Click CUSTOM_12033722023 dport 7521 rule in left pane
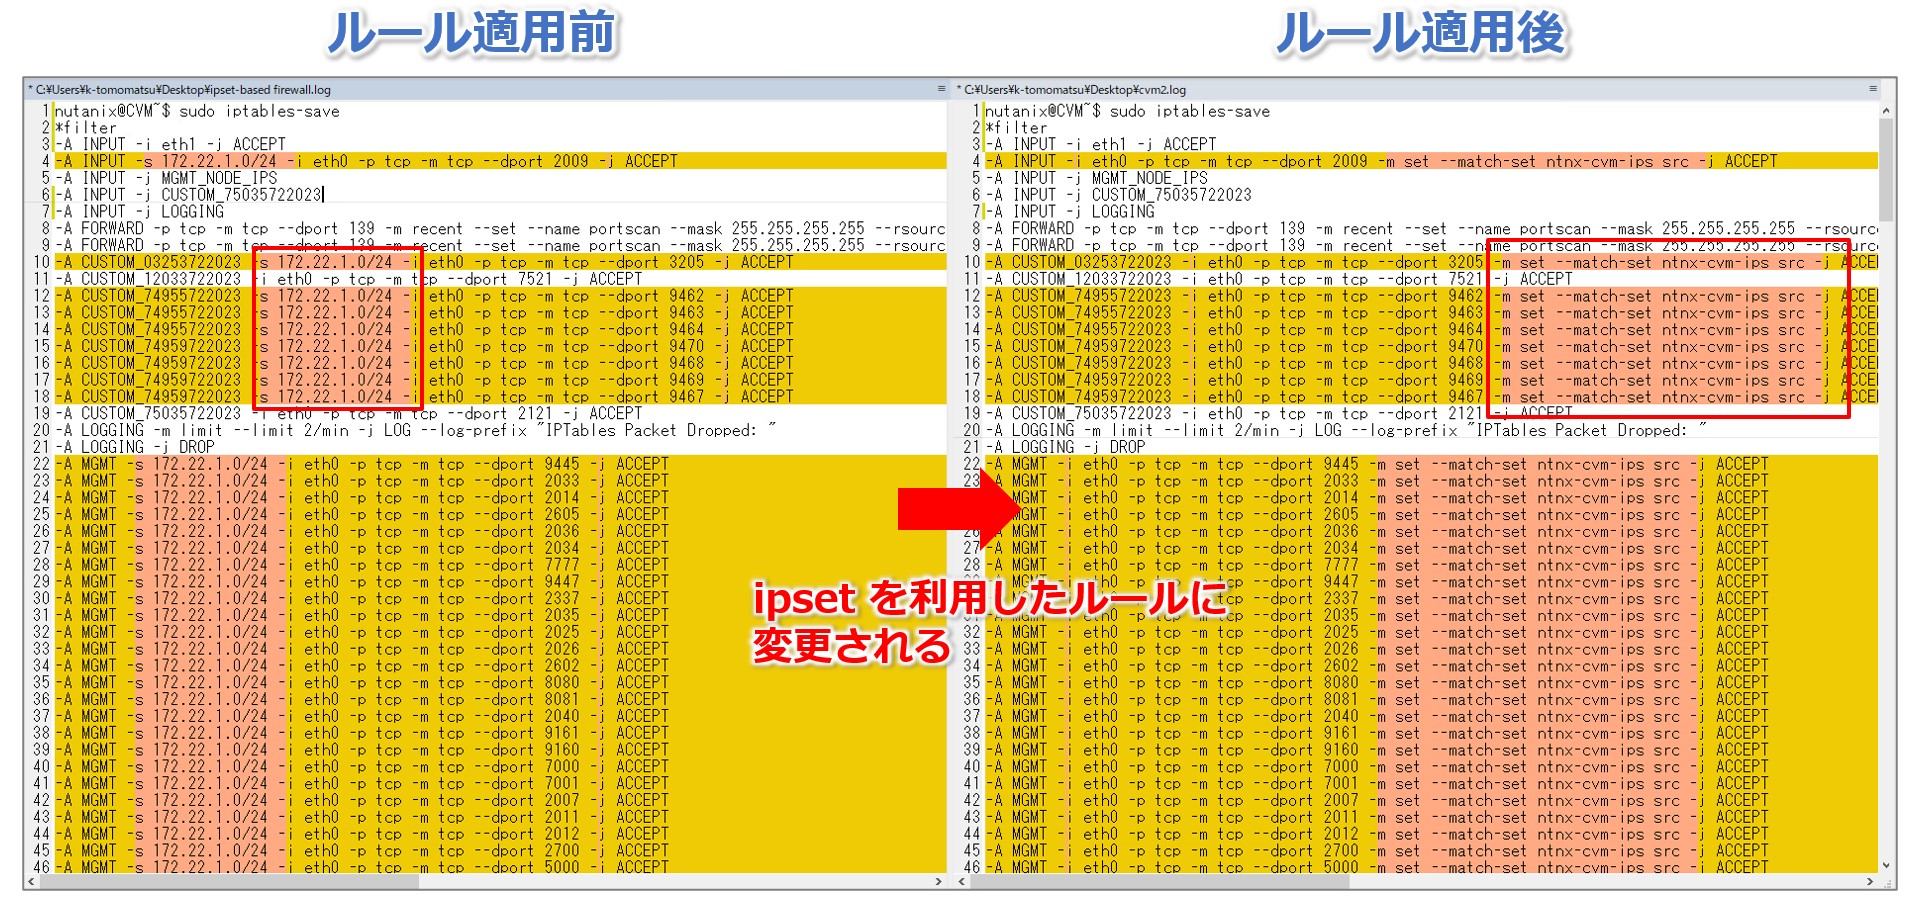This screenshot has height=910, width=1920. 348,279
